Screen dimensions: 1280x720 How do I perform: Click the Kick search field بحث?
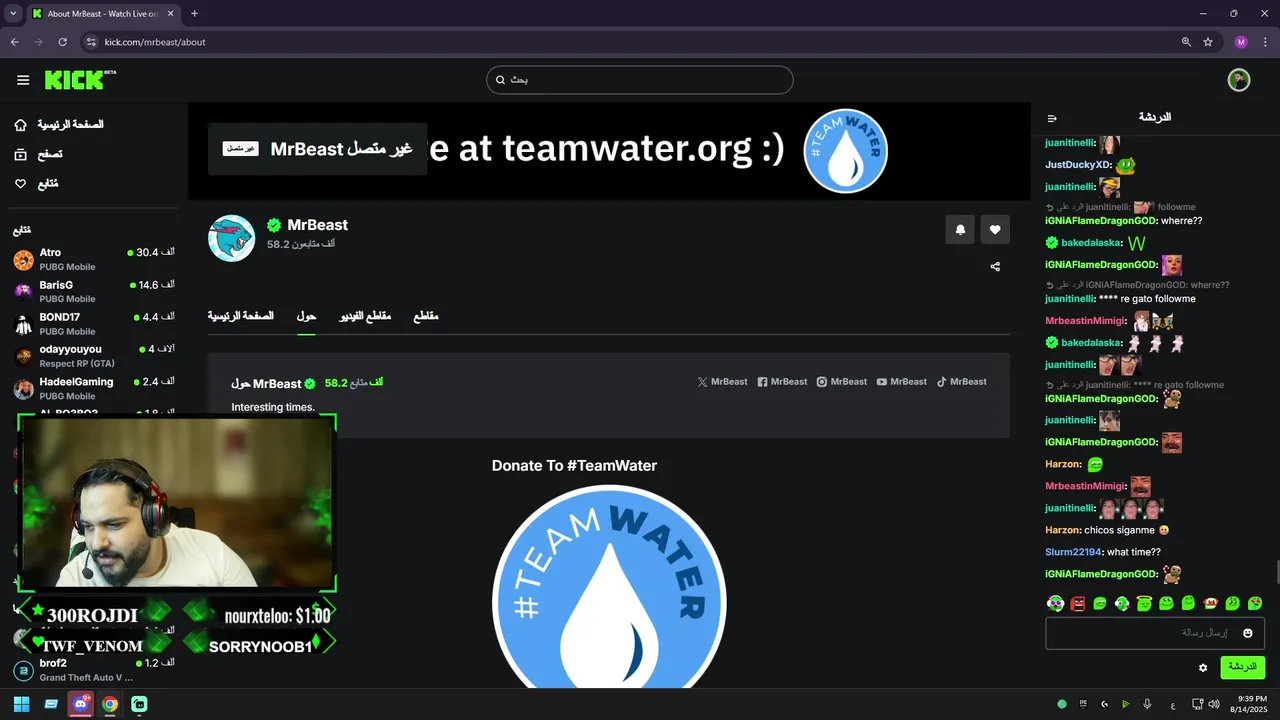pyautogui.click(x=640, y=80)
